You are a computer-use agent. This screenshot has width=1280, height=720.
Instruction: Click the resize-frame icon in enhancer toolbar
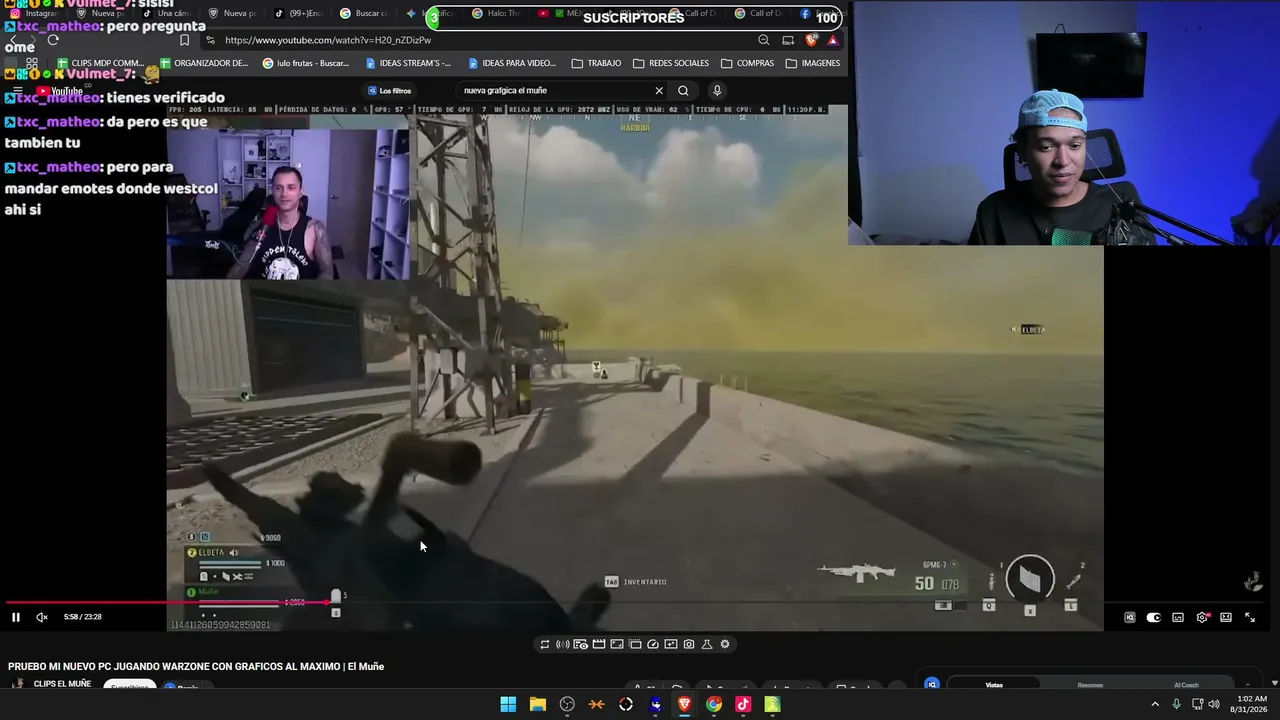[617, 644]
